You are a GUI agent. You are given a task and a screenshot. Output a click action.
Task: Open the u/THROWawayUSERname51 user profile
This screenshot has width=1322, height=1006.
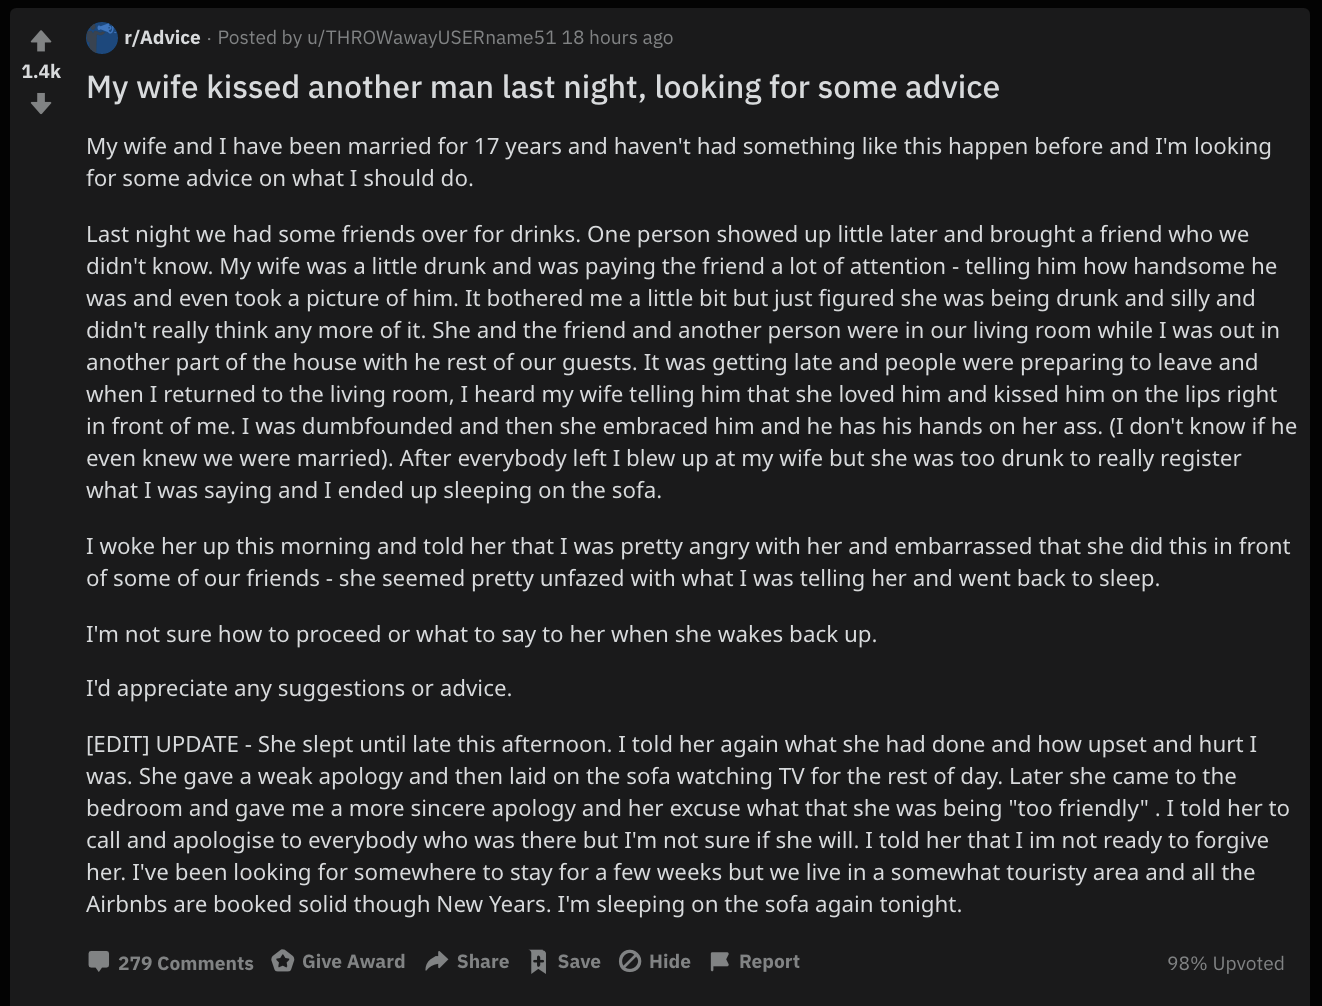pos(431,38)
